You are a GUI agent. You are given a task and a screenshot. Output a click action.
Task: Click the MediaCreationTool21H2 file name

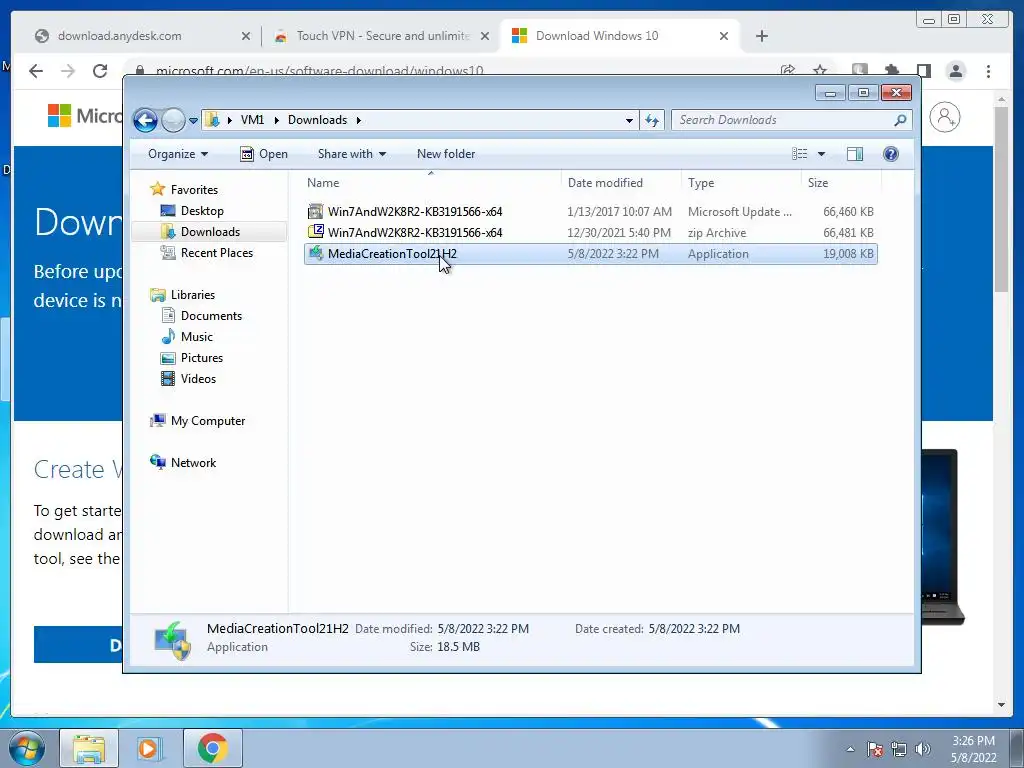coord(392,254)
